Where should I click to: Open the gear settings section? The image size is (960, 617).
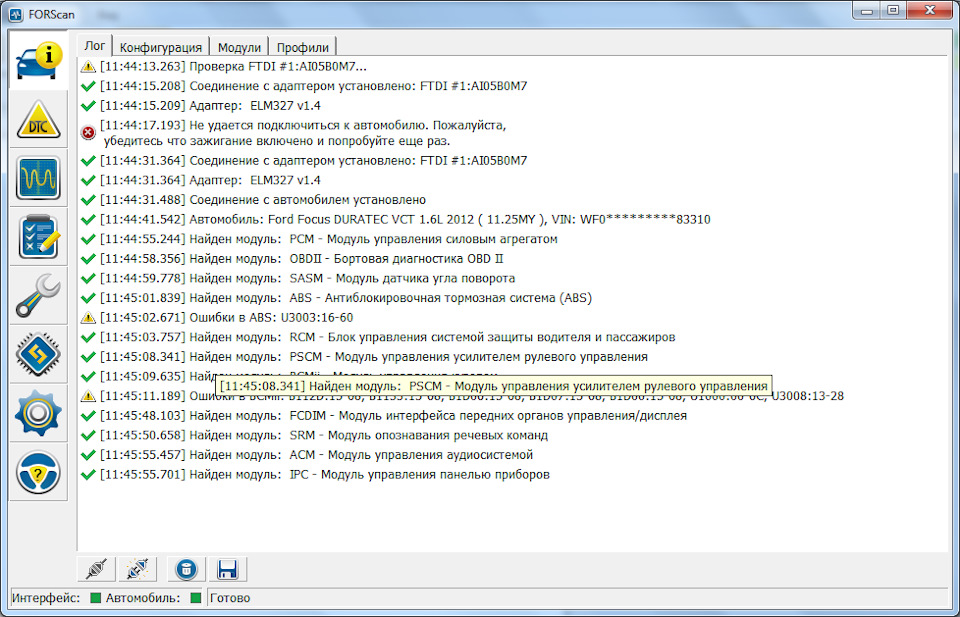click(x=38, y=413)
